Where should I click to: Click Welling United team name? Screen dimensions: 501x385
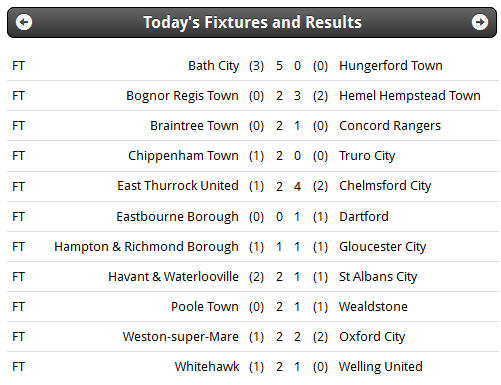tap(381, 367)
